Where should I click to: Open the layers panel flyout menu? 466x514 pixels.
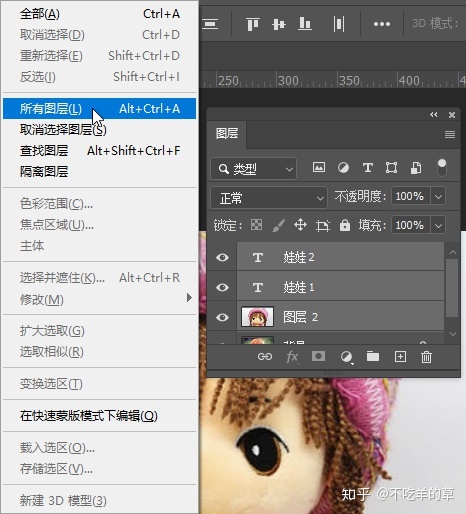tap(450, 134)
